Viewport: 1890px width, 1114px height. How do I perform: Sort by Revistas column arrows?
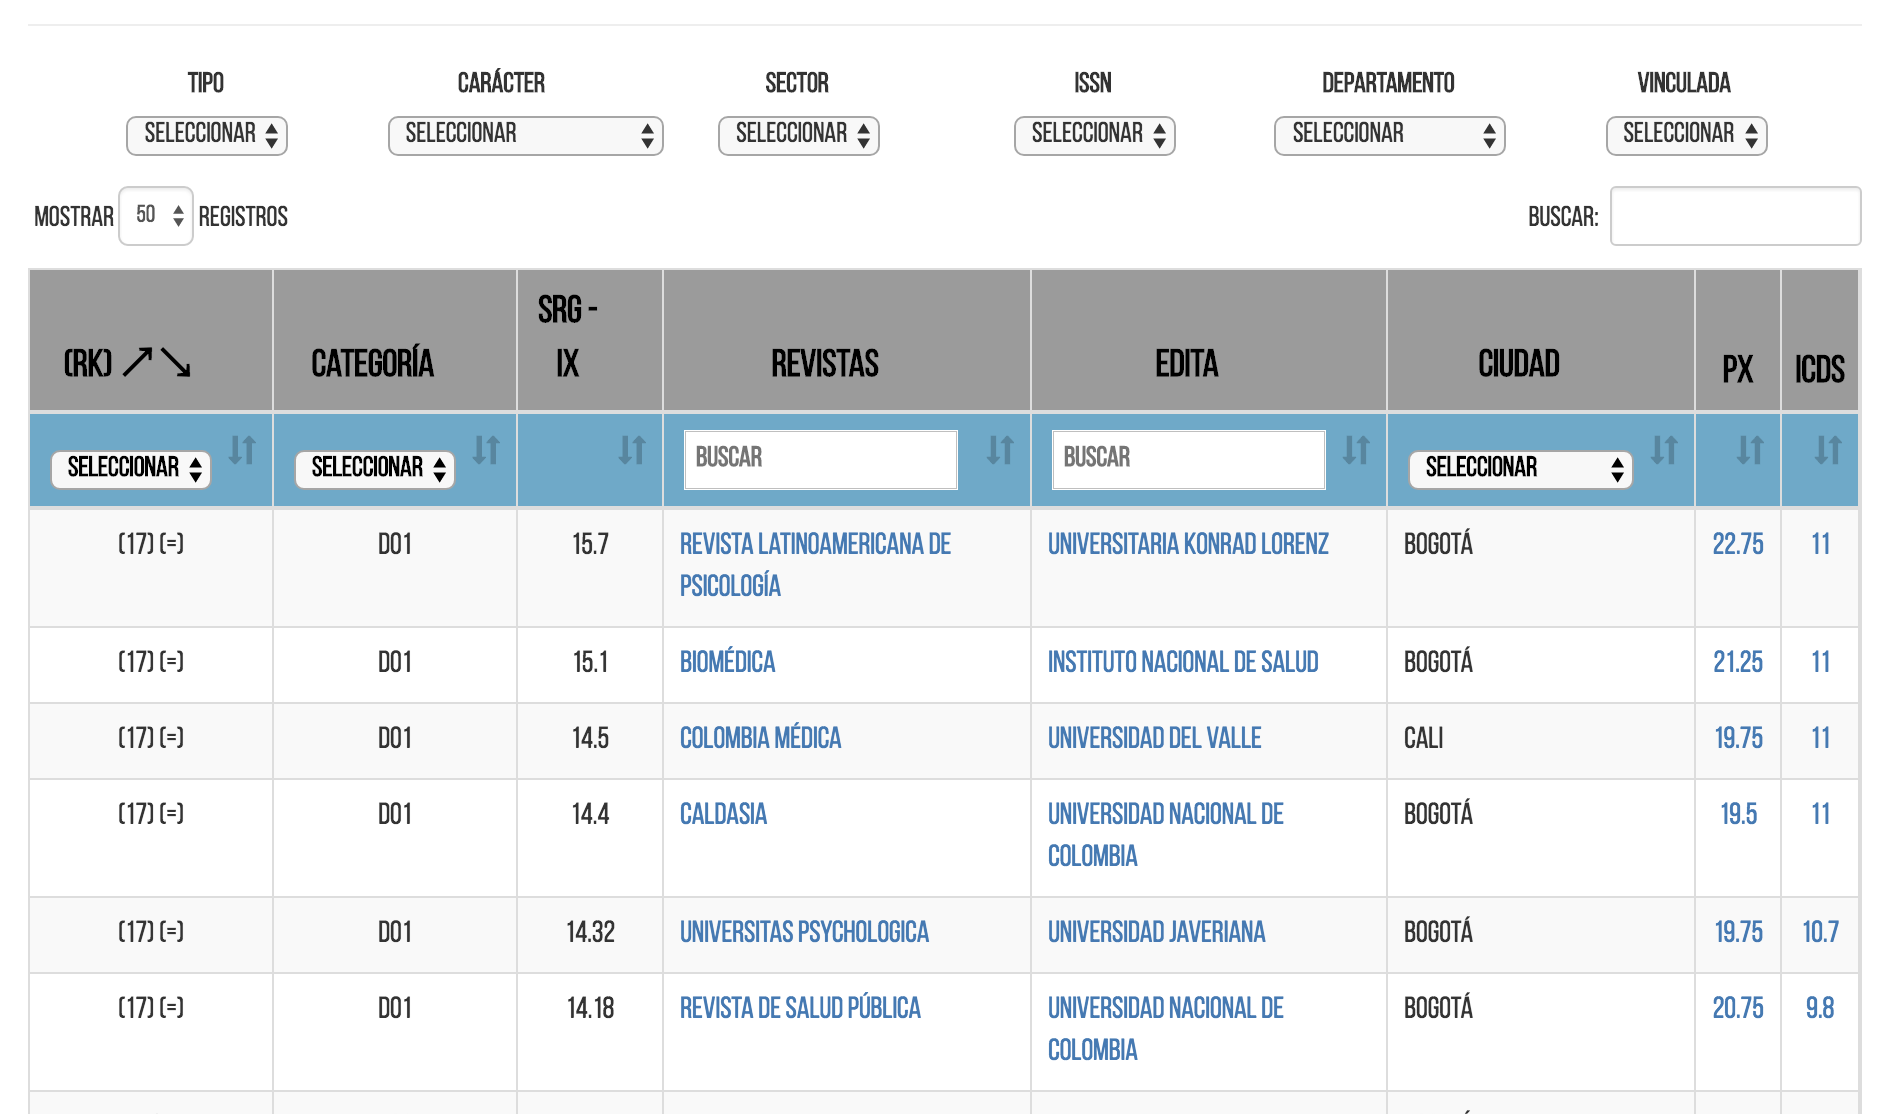(1000, 450)
